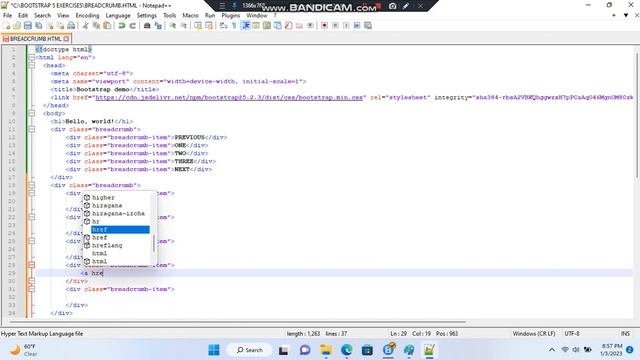This screenshot has height=360, width=640.
Task: Collapse fold marker on line 31
Action: 32,289
